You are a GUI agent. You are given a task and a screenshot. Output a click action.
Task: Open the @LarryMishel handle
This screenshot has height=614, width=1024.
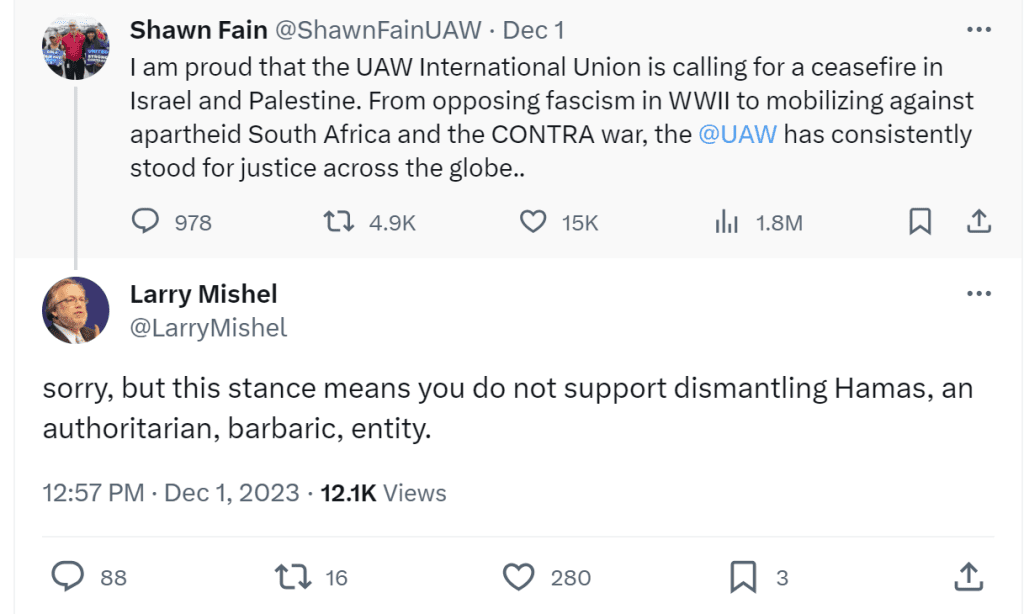point(208,328)
